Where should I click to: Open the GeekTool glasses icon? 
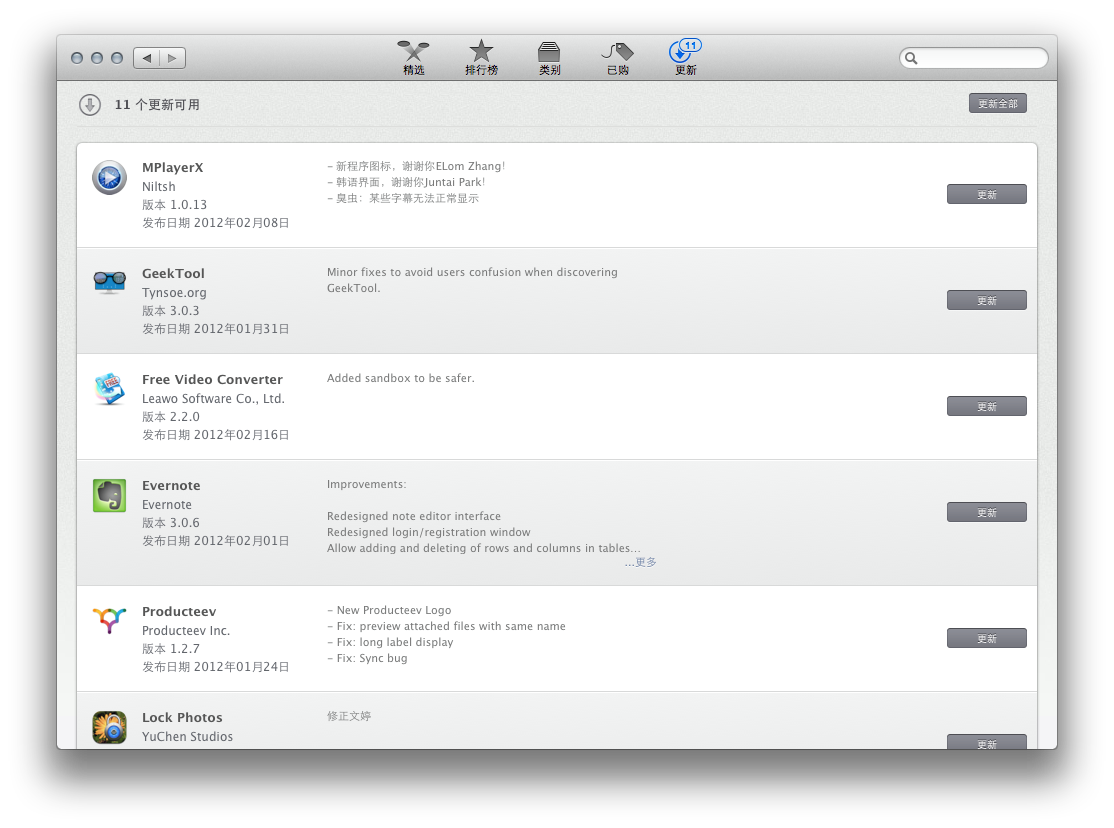(109, 282)
